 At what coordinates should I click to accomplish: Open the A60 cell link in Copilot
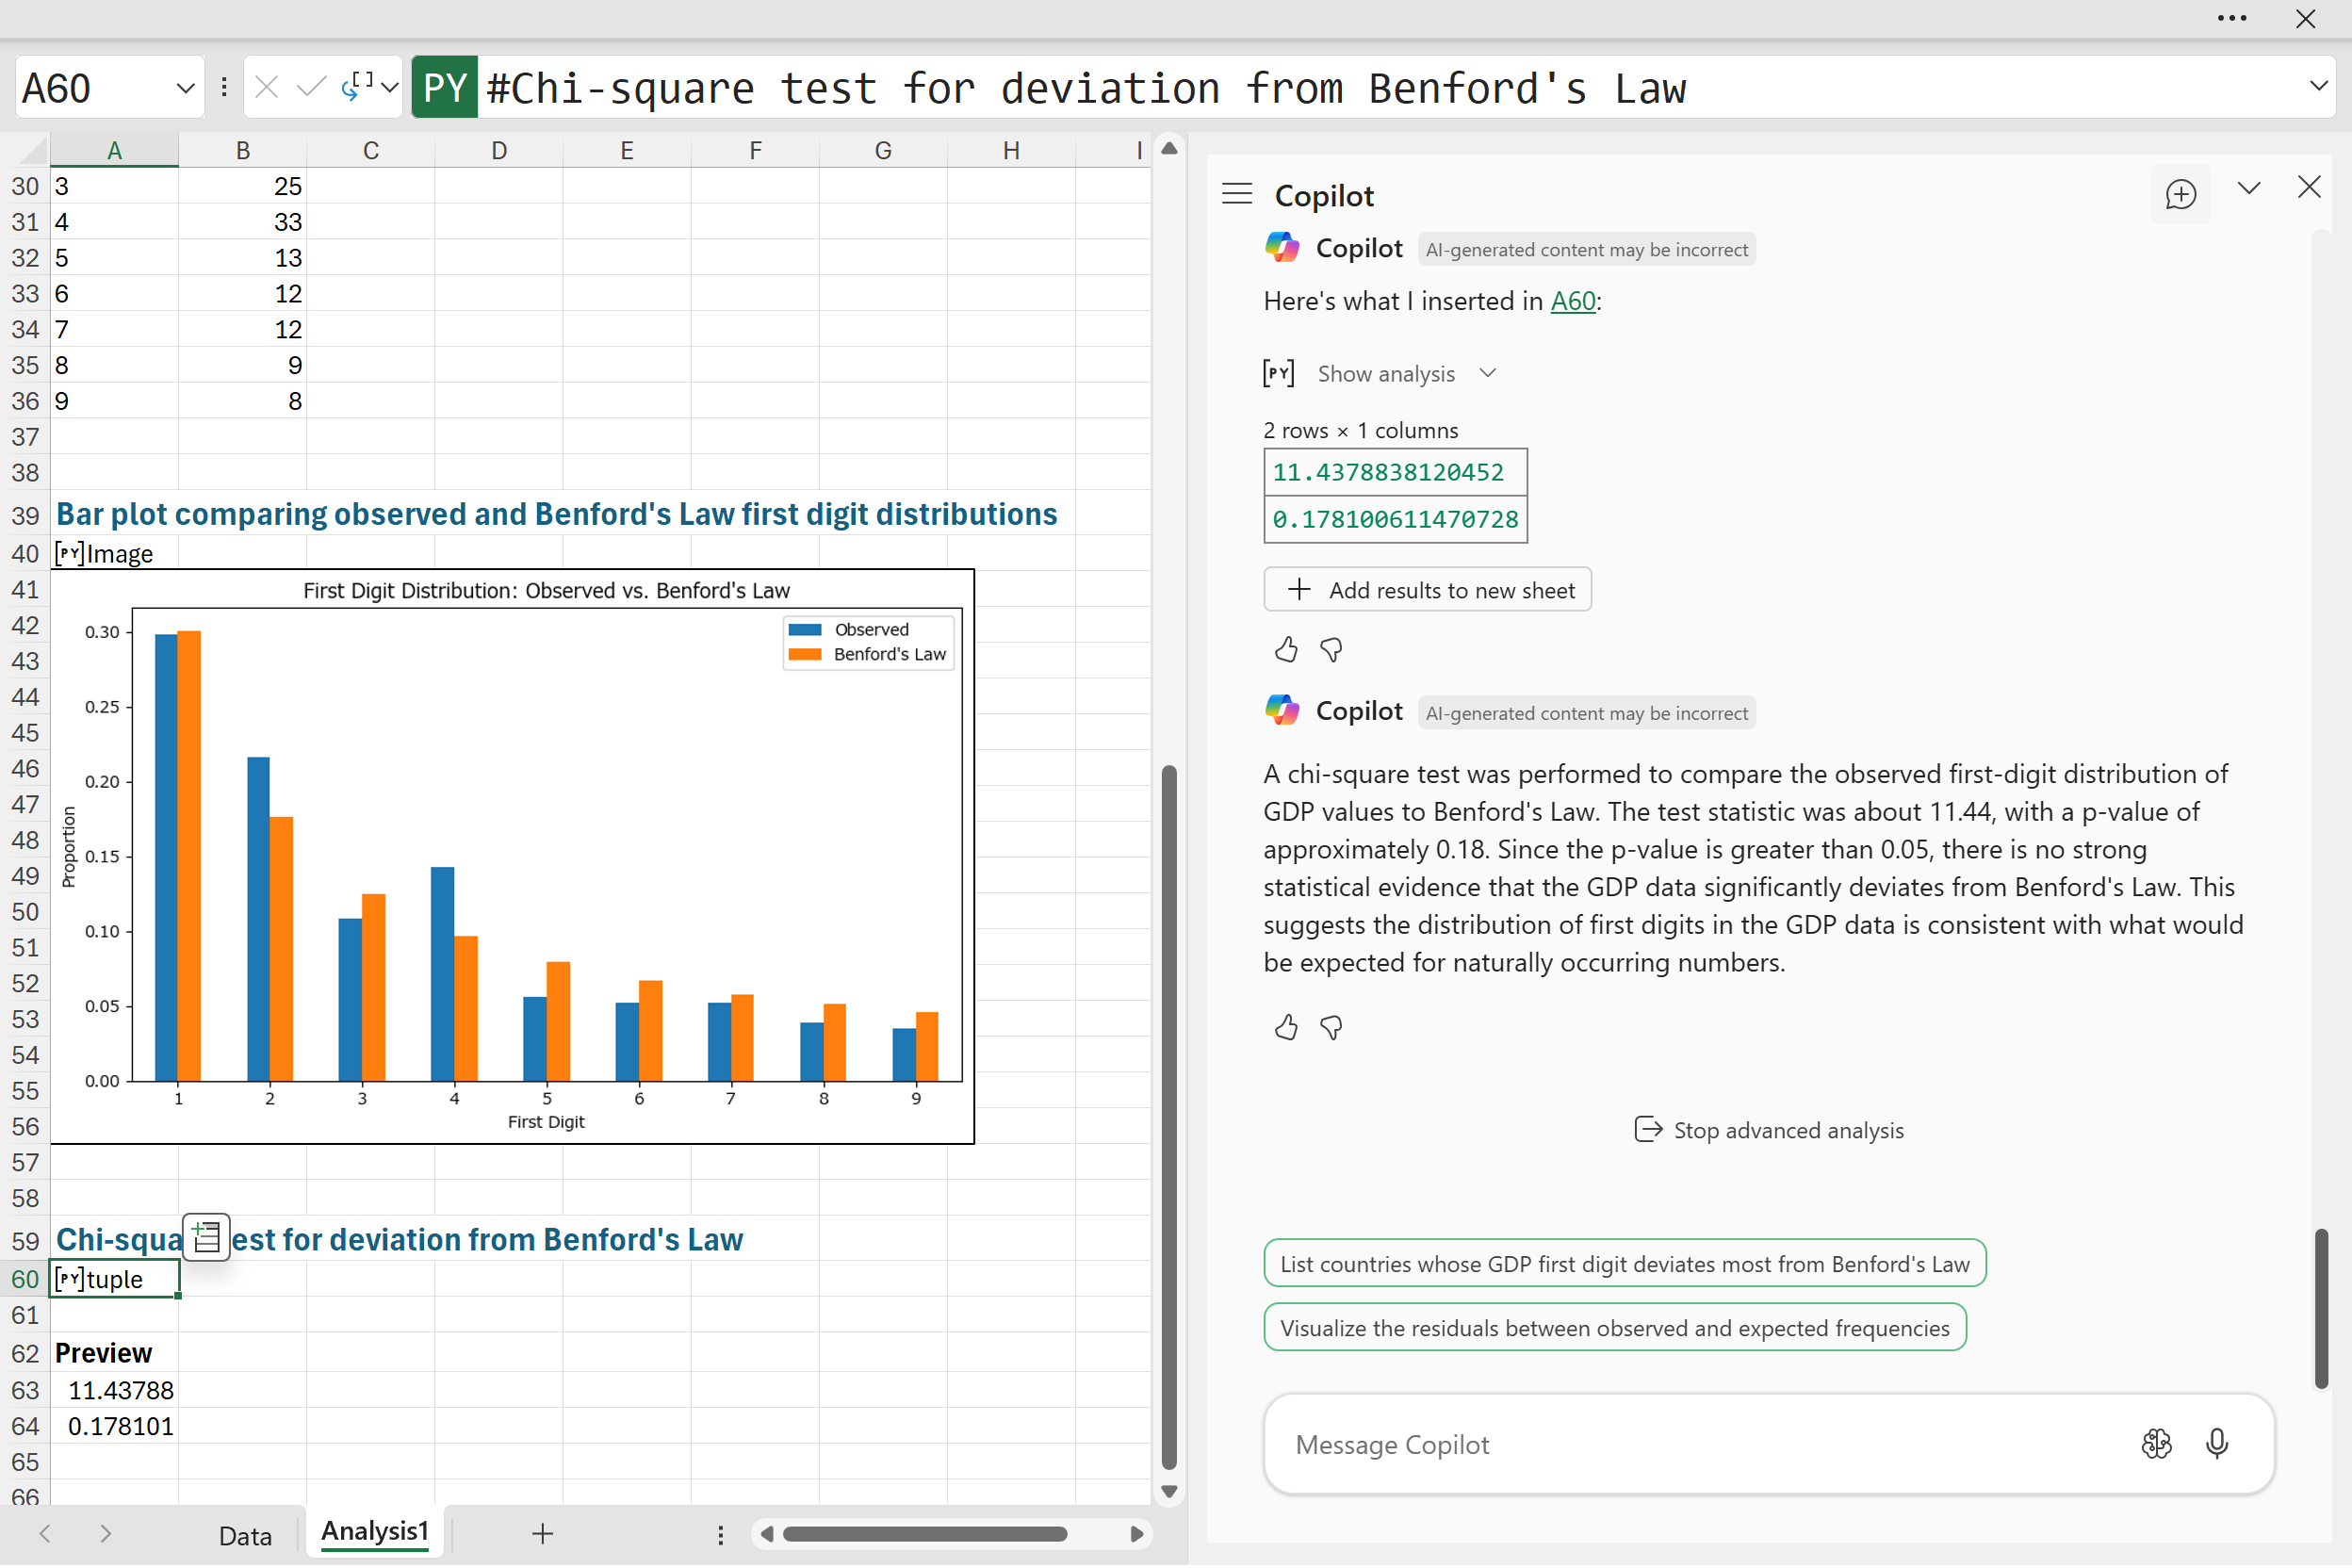click(x=1572, y=301)
